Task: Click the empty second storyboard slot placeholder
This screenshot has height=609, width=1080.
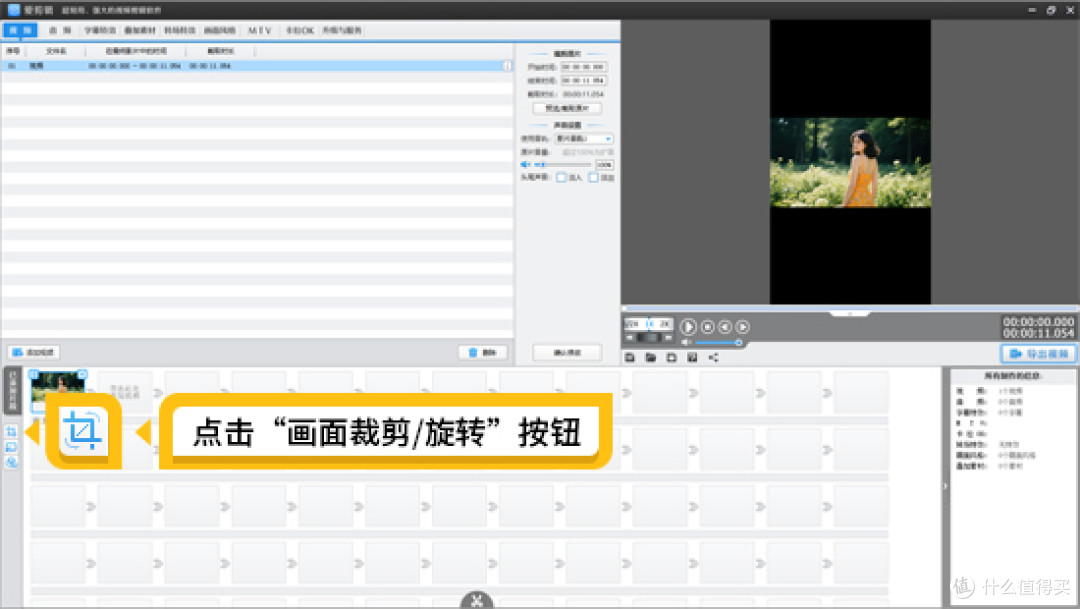Action: pyautogui.click(x=124, y=391)
